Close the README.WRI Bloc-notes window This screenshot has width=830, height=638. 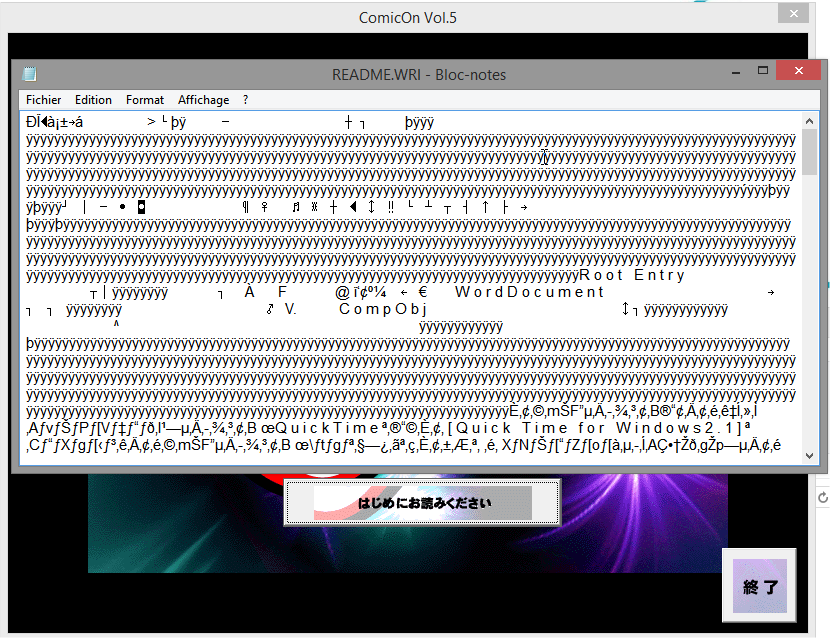coord(799,70)
